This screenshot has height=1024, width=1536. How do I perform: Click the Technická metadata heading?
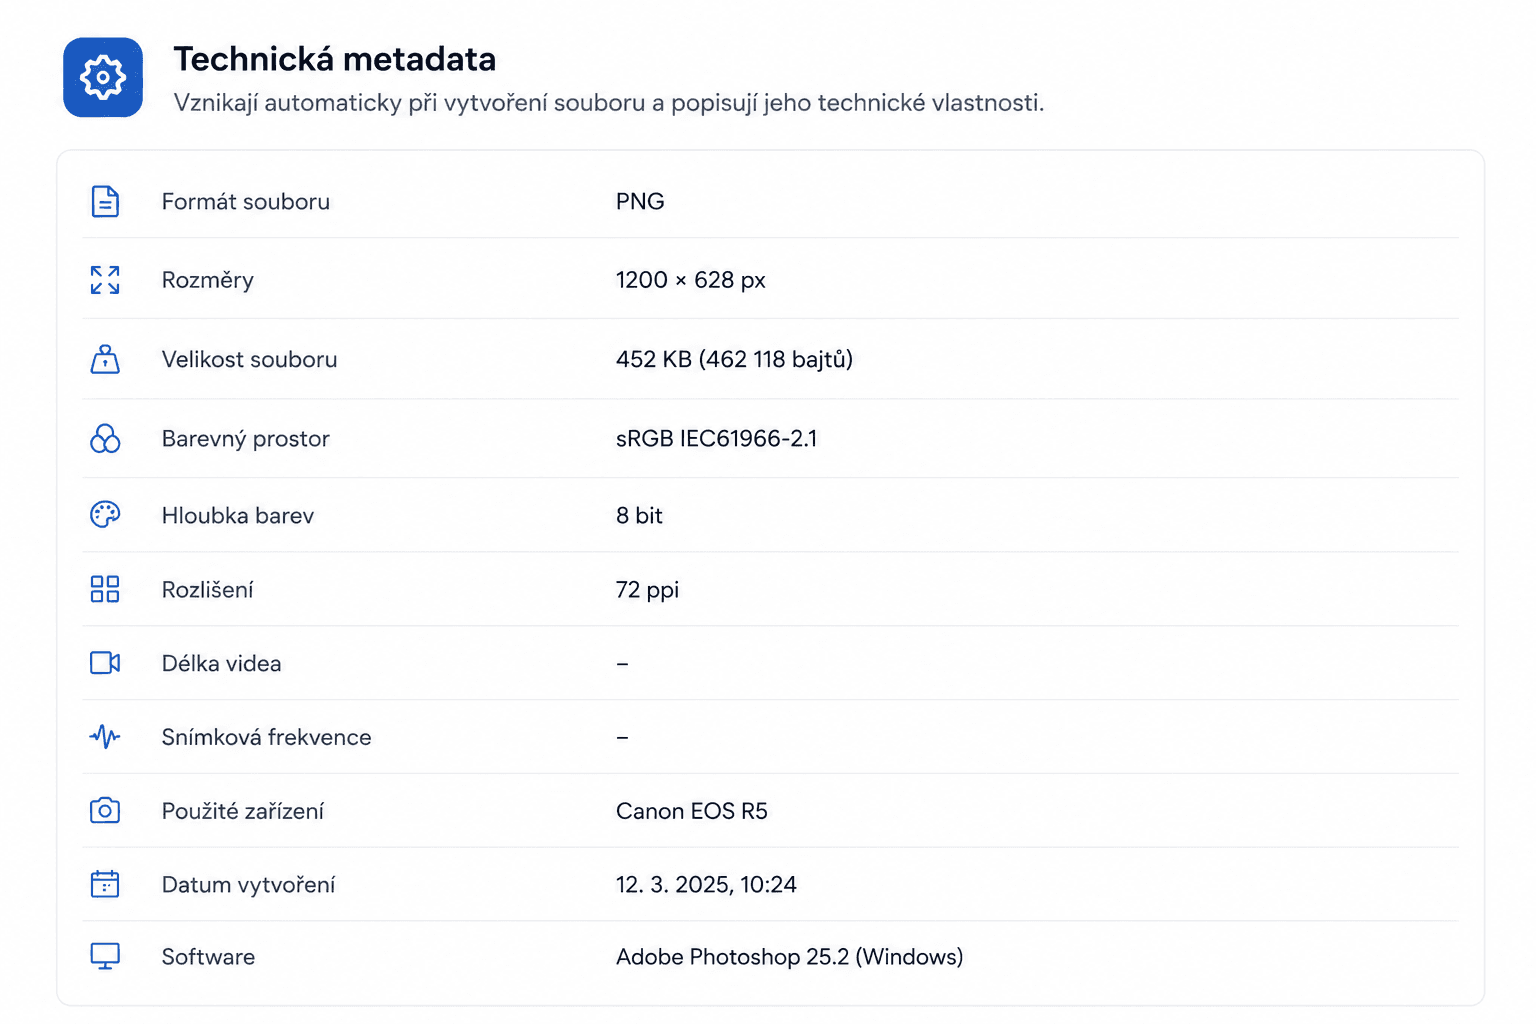coord(335,59)
